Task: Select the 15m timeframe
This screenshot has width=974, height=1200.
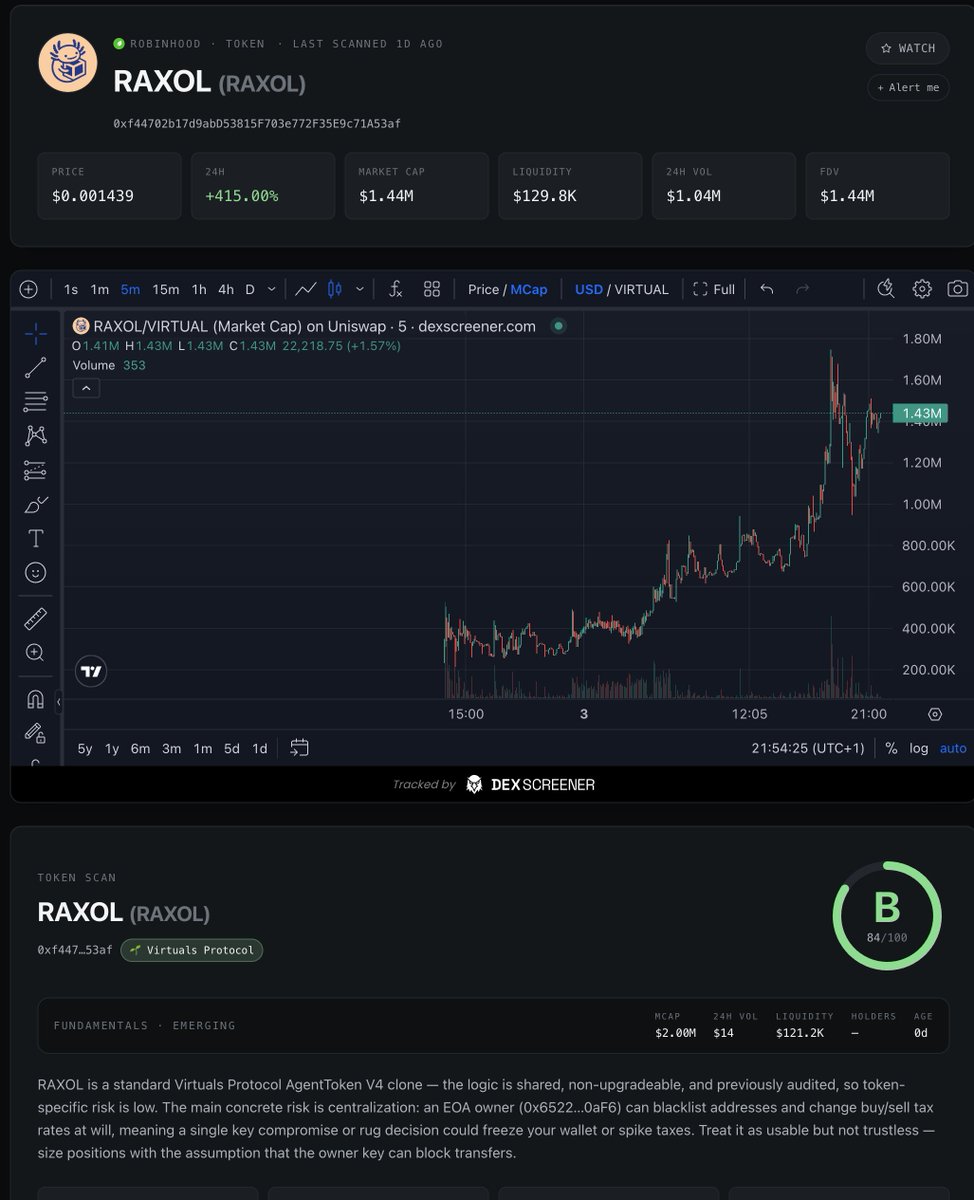Action: pos(166,289)
